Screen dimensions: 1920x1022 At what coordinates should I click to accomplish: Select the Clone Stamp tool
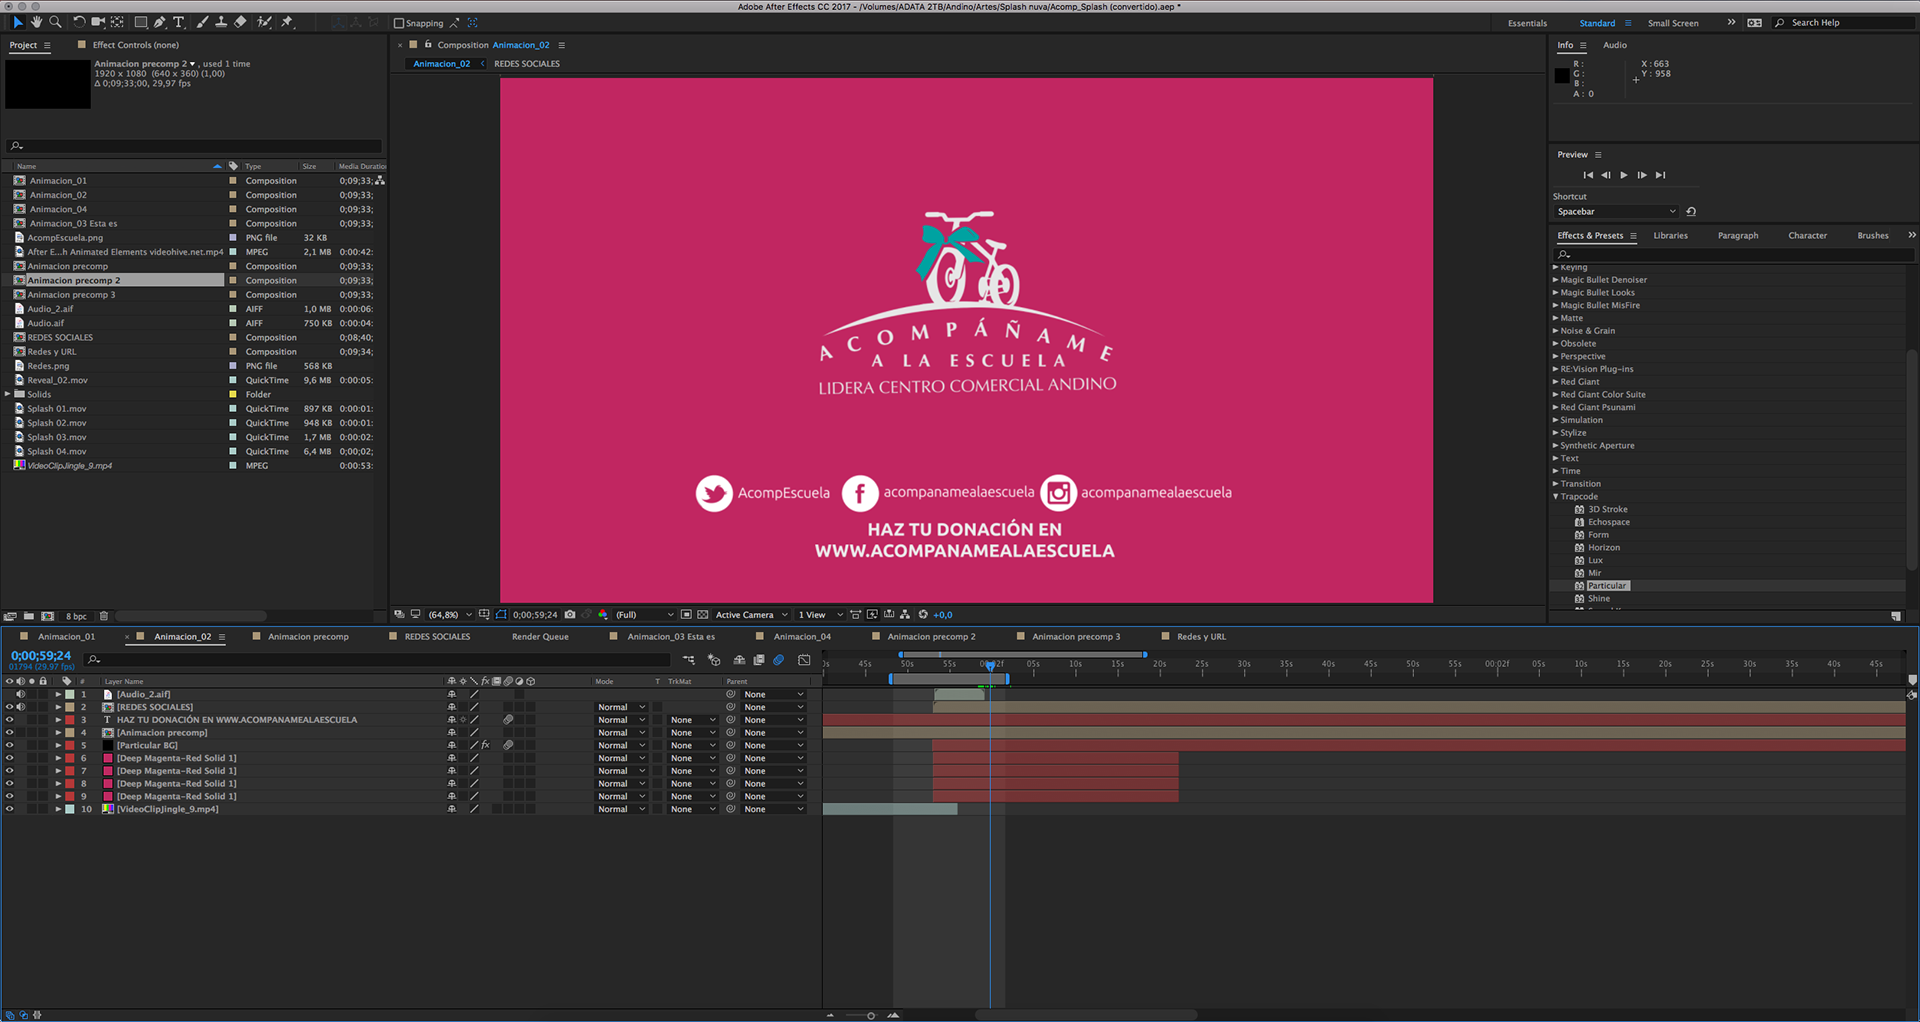221,22
